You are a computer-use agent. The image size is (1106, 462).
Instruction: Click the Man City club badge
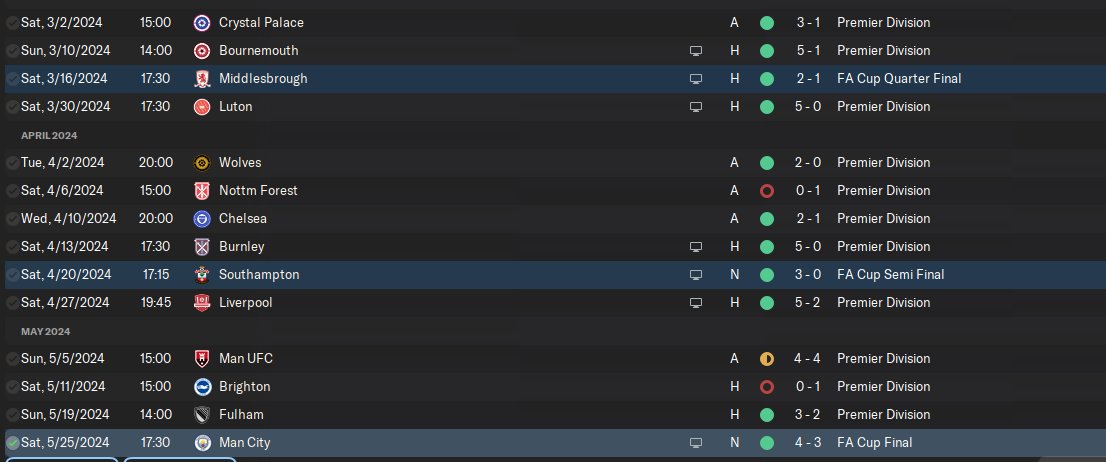point(202,443)
